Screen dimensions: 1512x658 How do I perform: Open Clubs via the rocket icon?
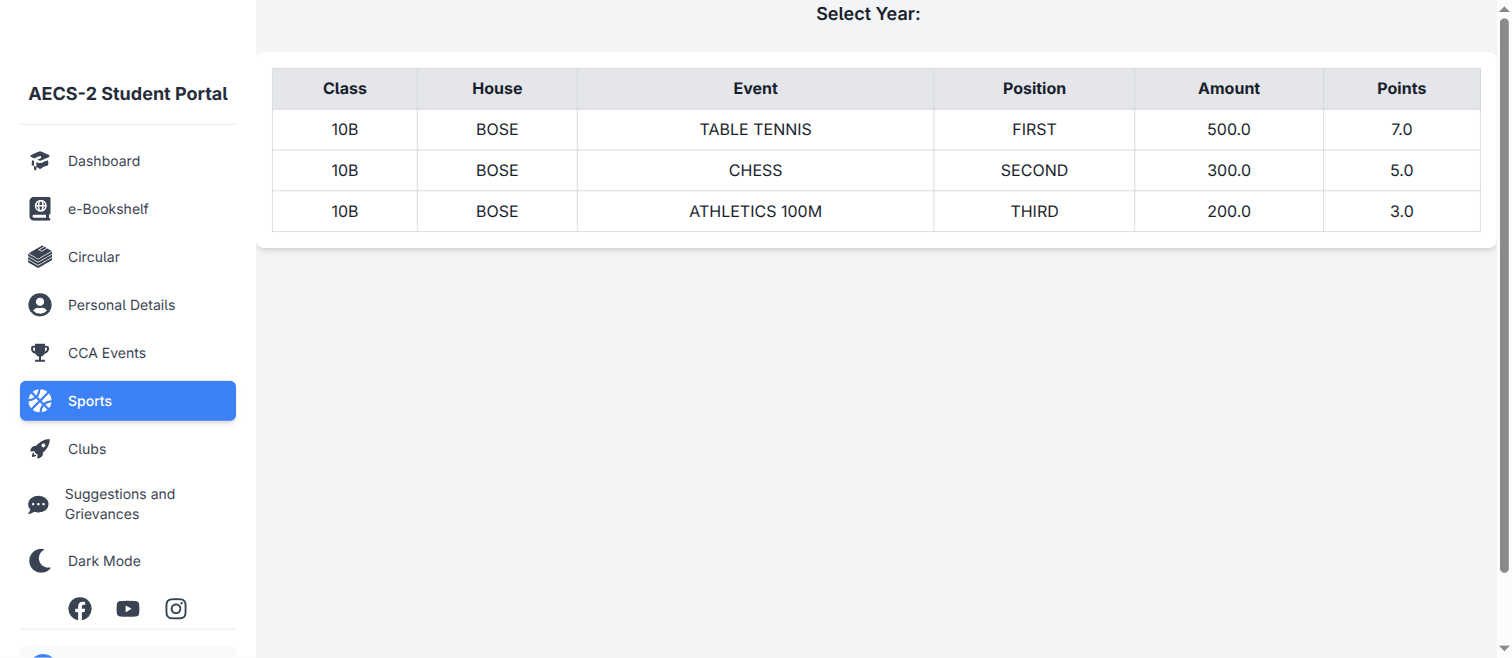tap(39, 448)
